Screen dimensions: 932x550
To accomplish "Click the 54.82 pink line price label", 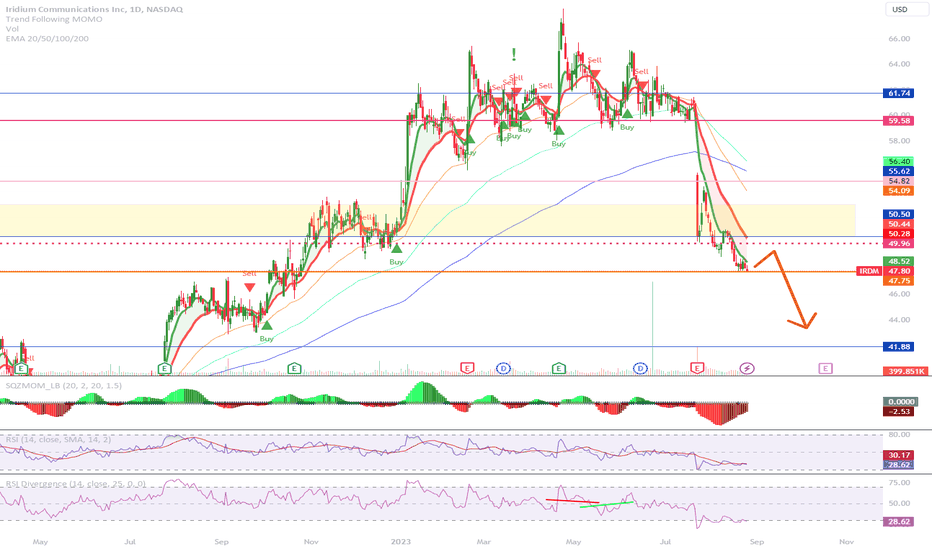I will 899,181.
